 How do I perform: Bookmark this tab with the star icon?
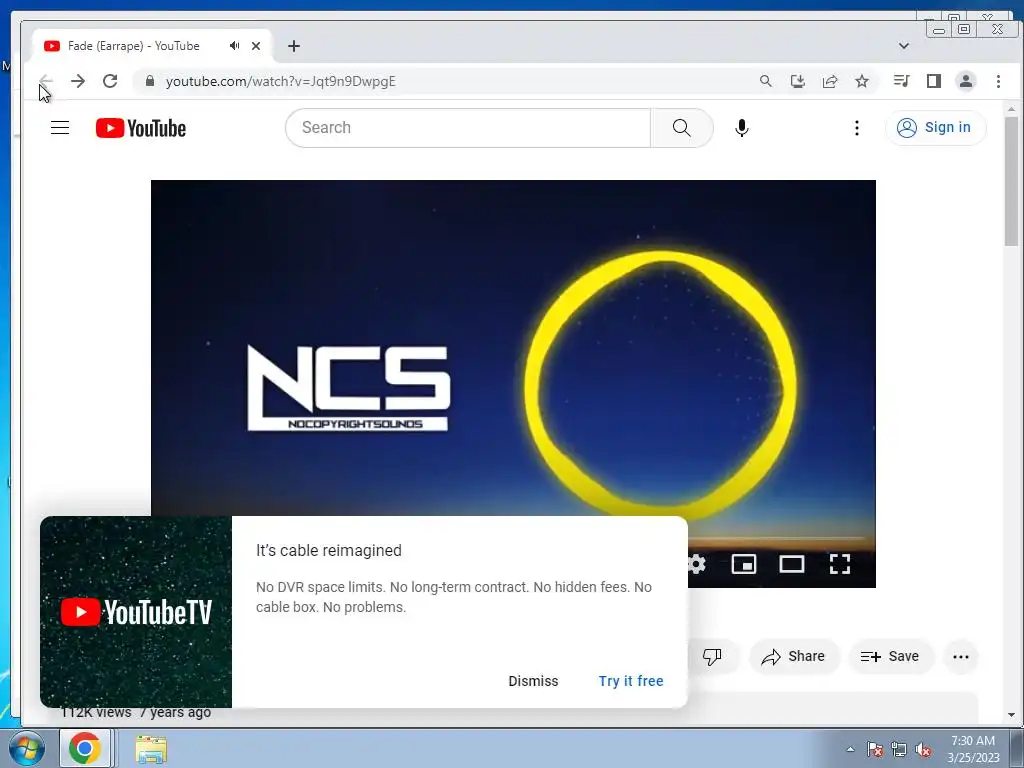(862, 81)
